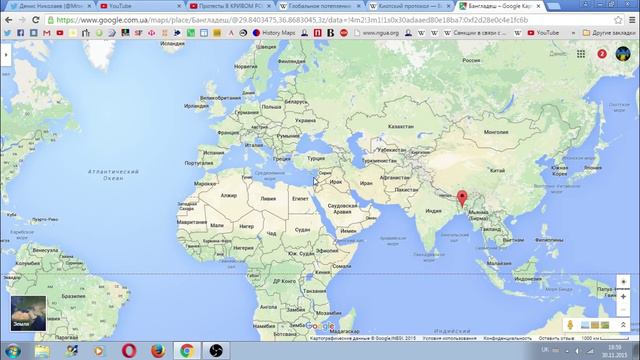
Task: Zoom in with the plus button
Action: tap(623, 297)
